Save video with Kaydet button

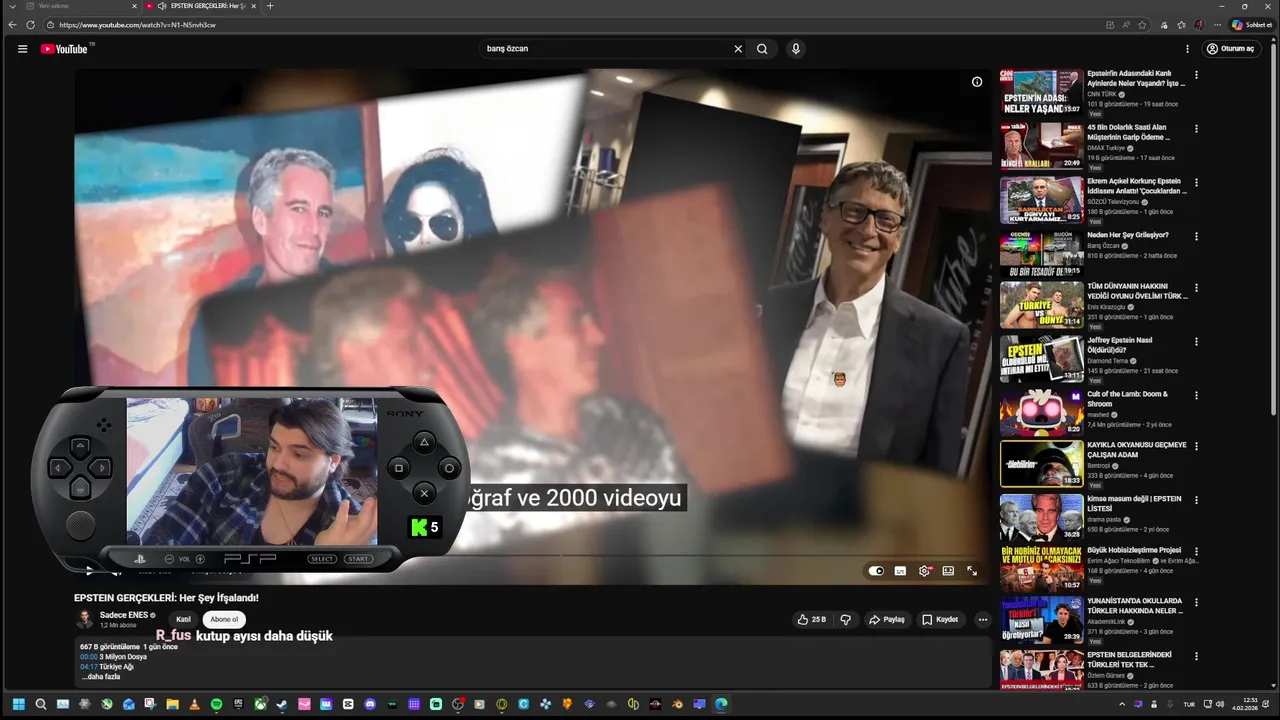point(940,620)
